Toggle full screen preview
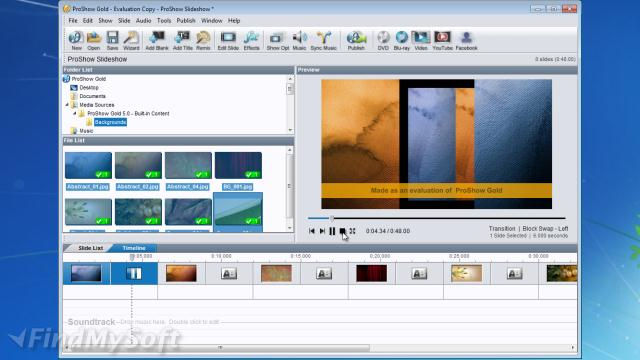Screen dimensions: 640x360 pyautogui.click(x=352, y=231)
